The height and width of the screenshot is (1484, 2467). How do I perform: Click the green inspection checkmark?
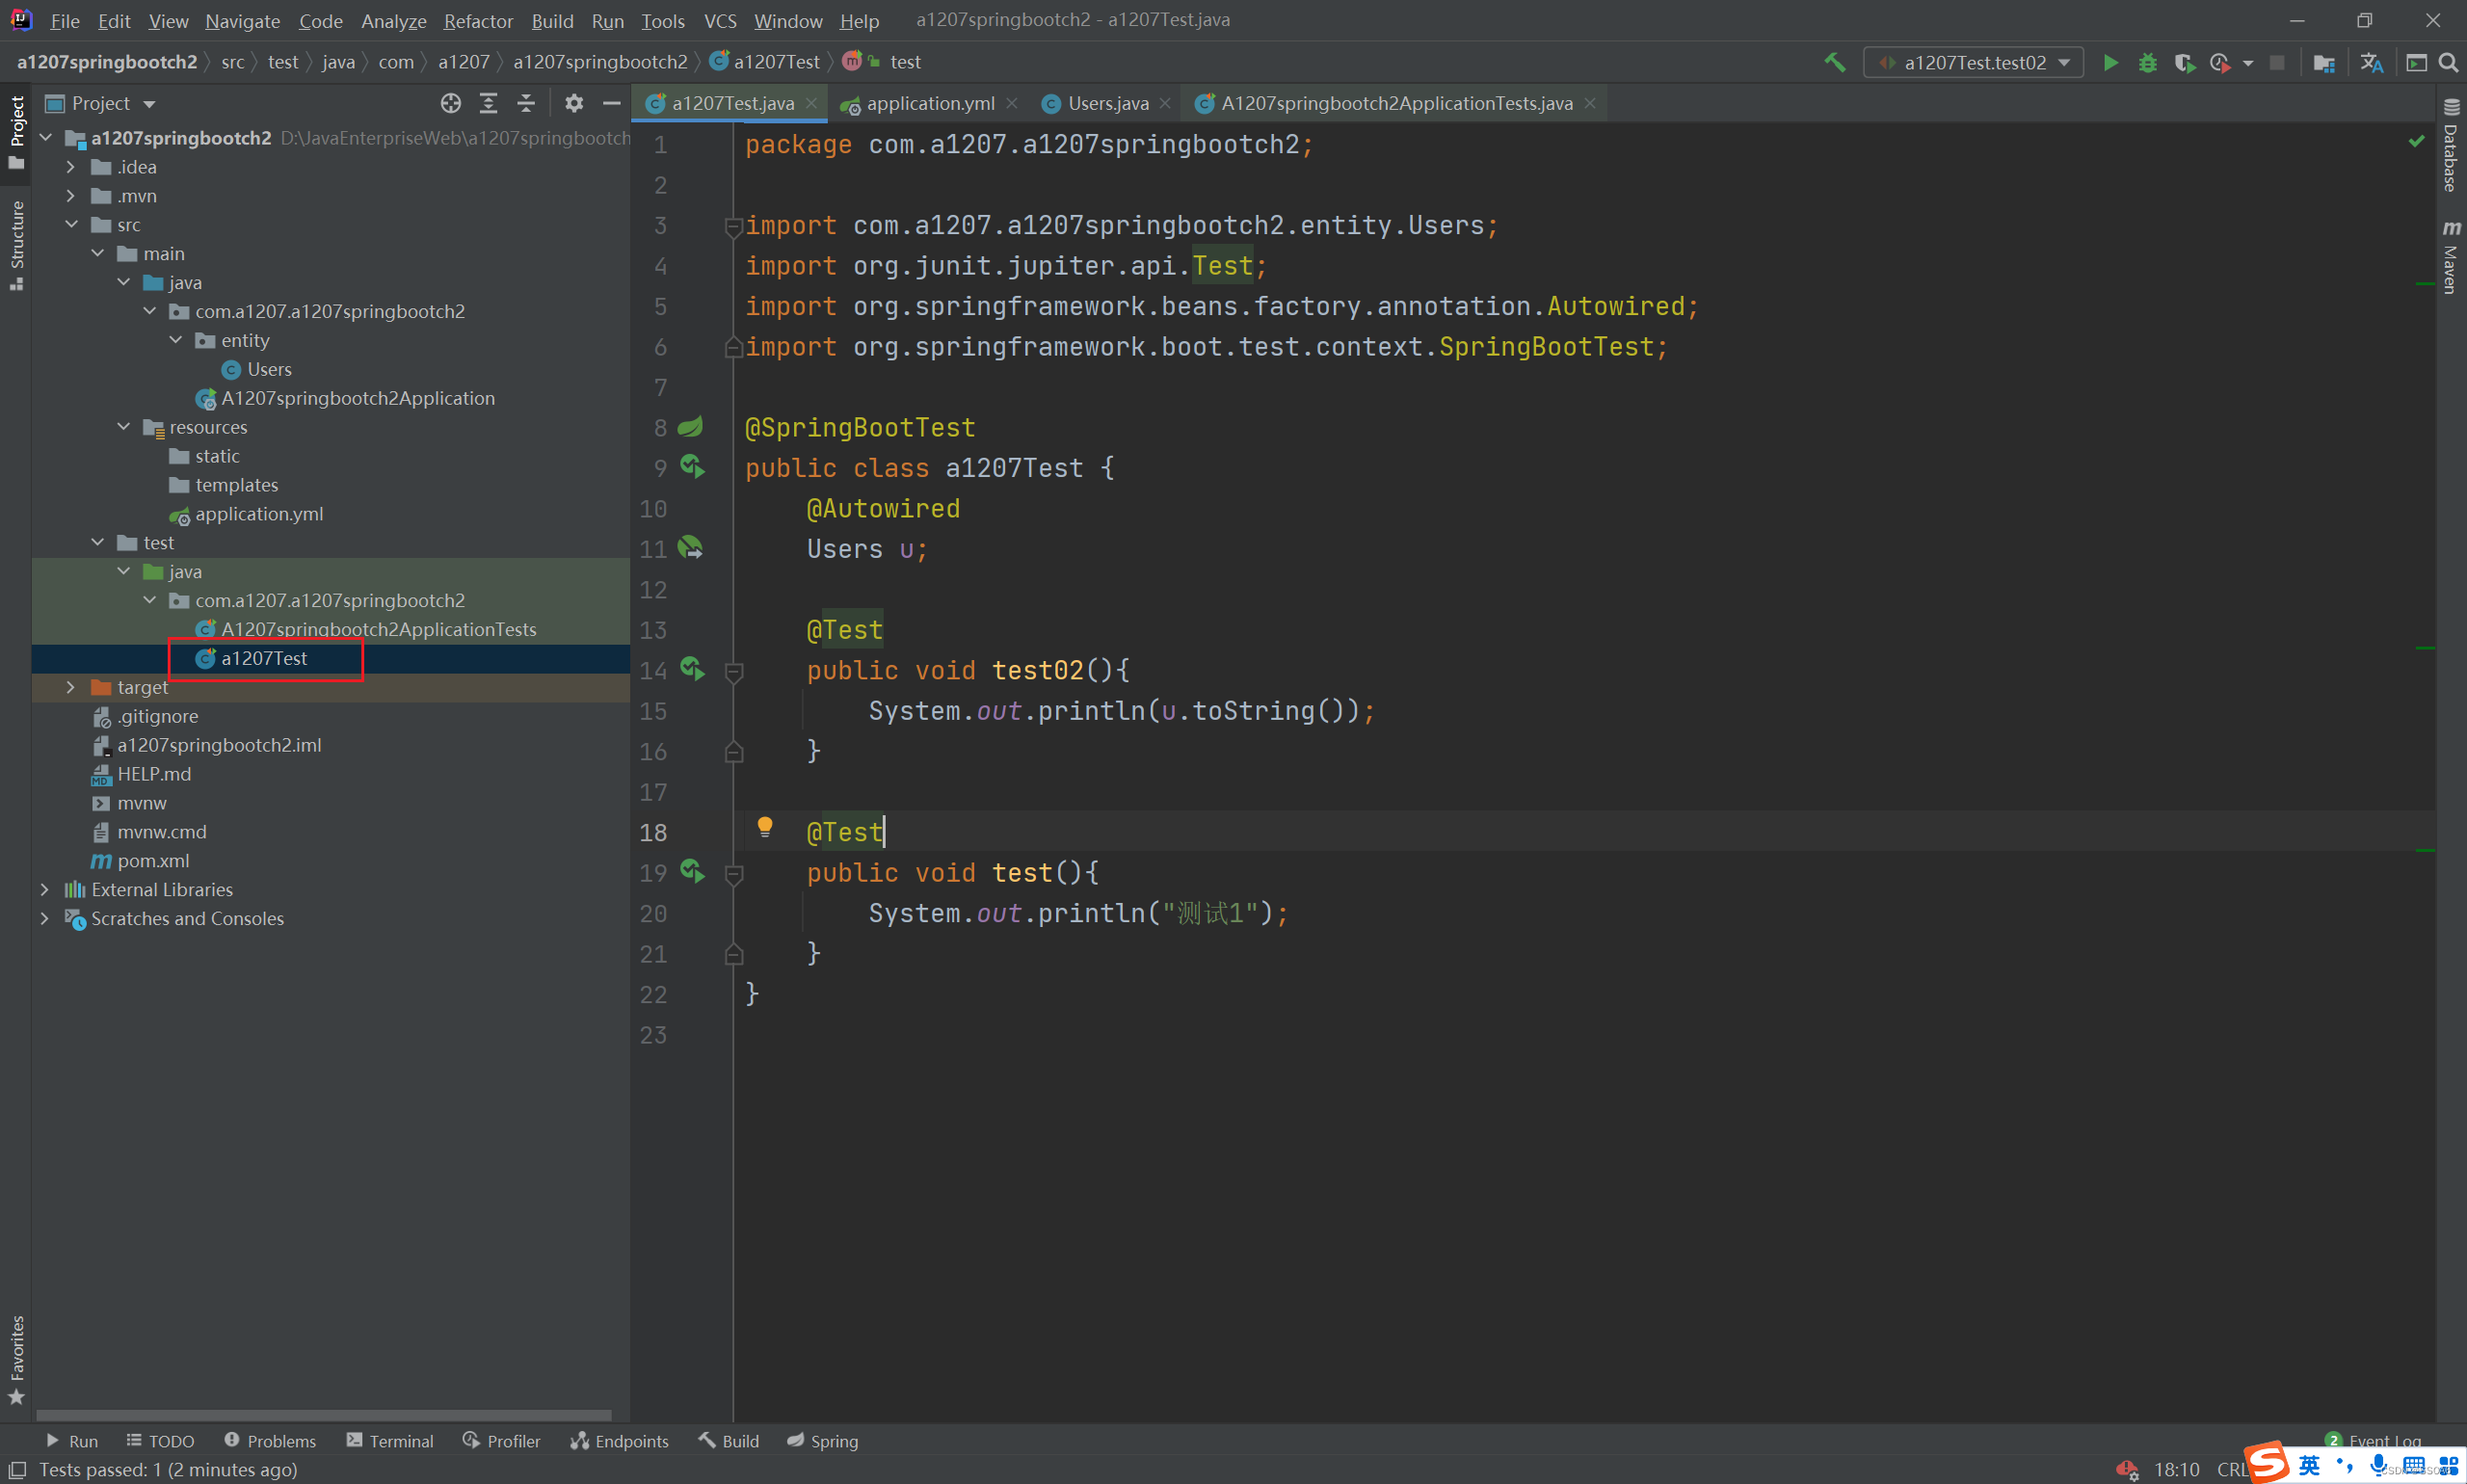pos(2417,141)
